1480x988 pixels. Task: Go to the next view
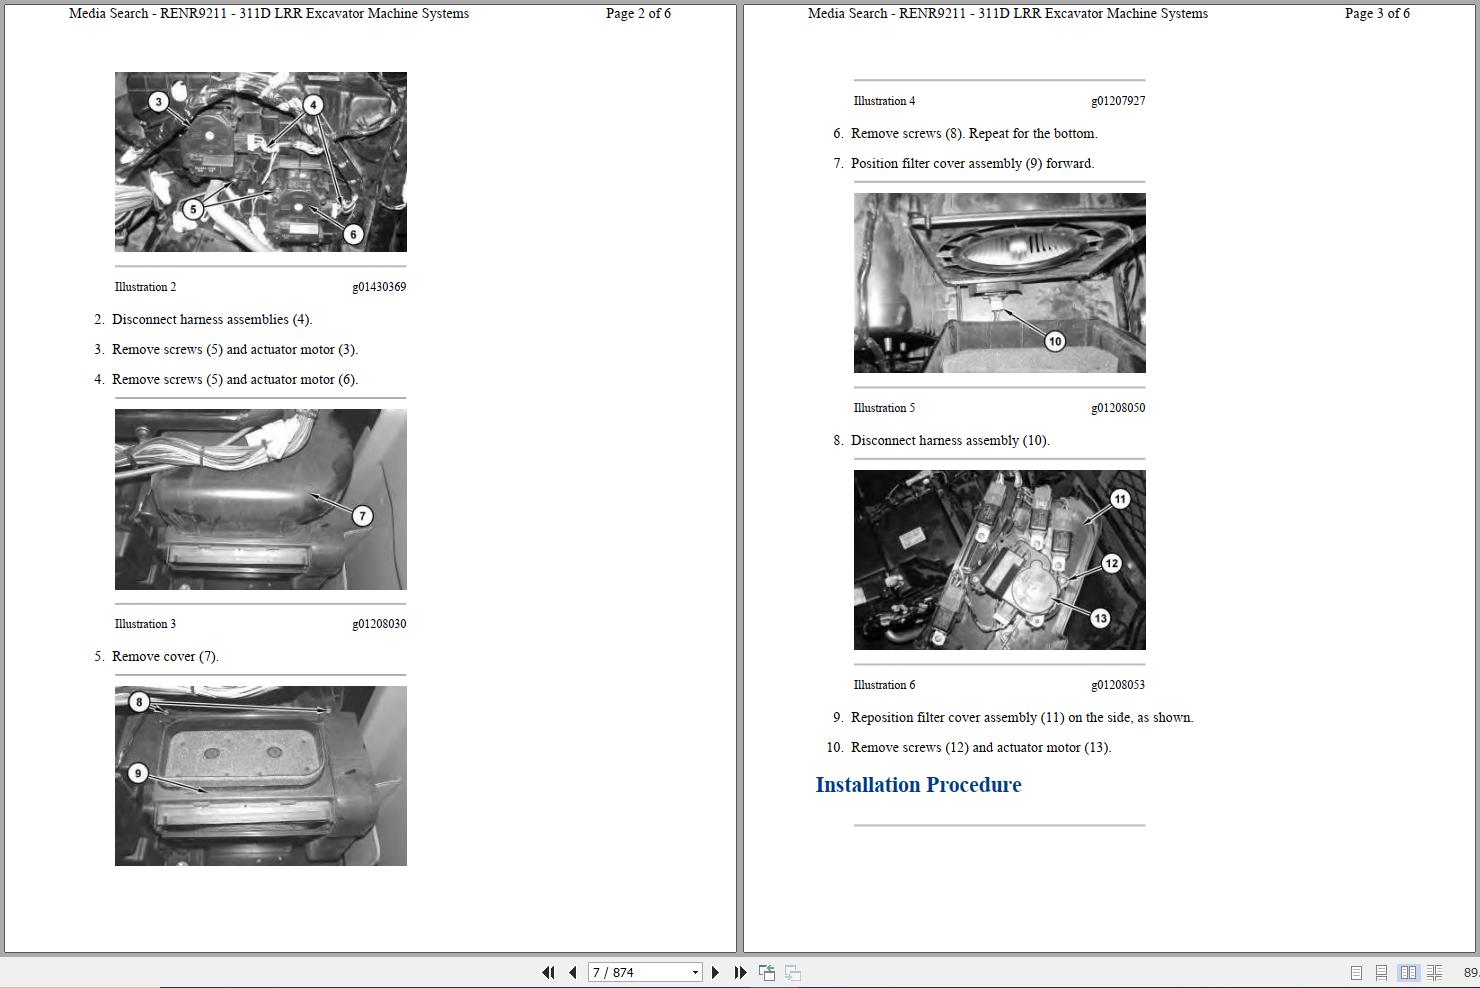[x=791, y=971]
